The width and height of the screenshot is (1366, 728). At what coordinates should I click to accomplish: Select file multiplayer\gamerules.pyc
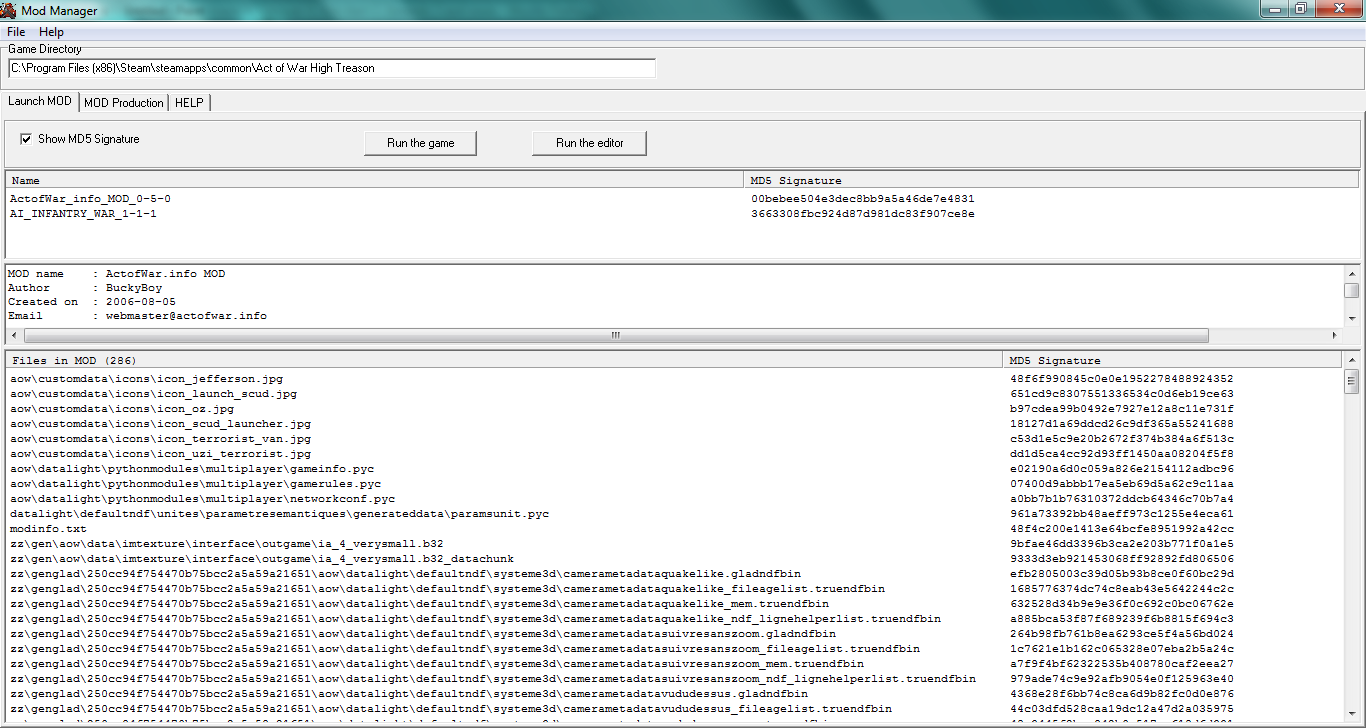click(195, 484)
